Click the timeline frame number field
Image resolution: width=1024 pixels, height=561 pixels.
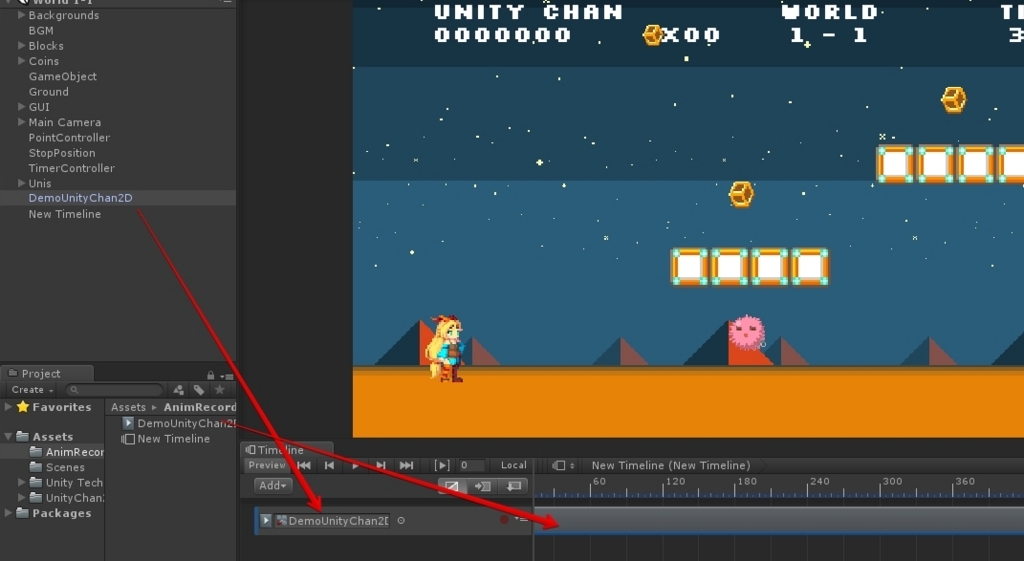tap(472, 466)
